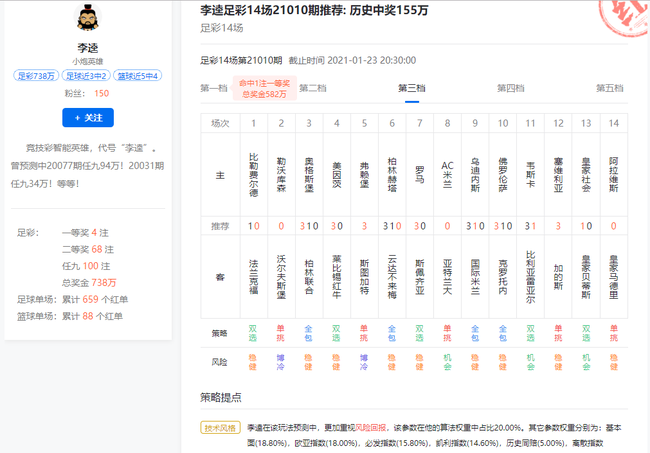Open the 第五档 tab
Viewport: 650px width, 453px height.
[x=609, y=88]
